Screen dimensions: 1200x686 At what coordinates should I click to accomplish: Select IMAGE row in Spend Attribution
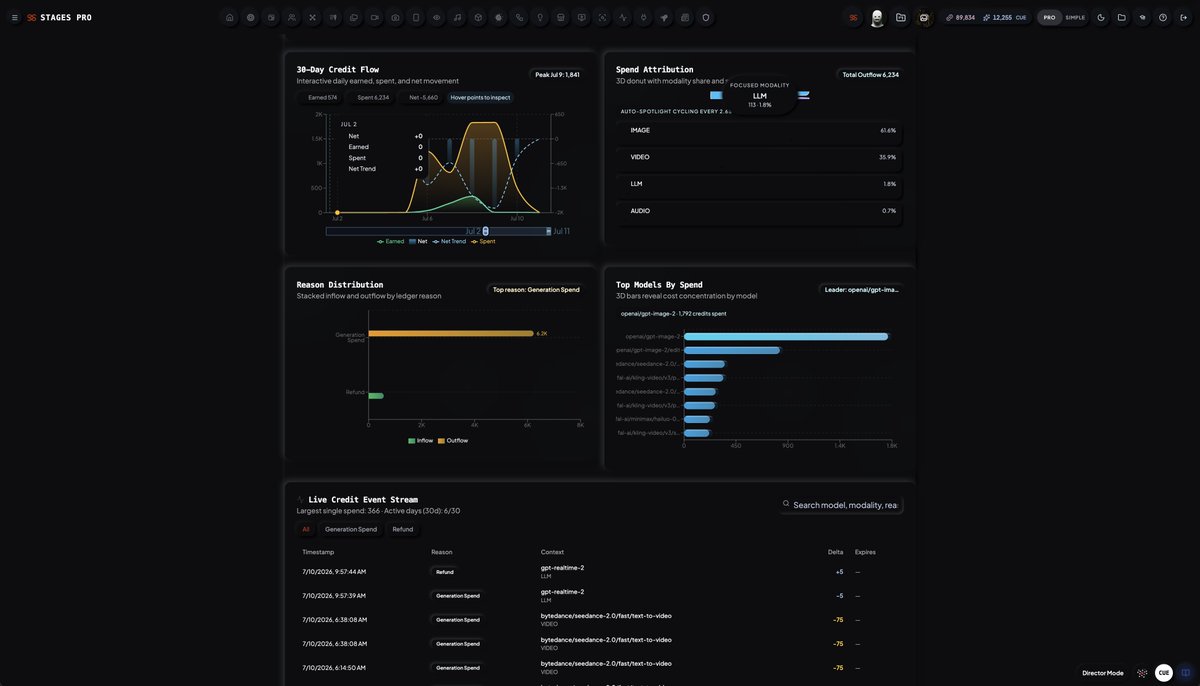point(759,130)
